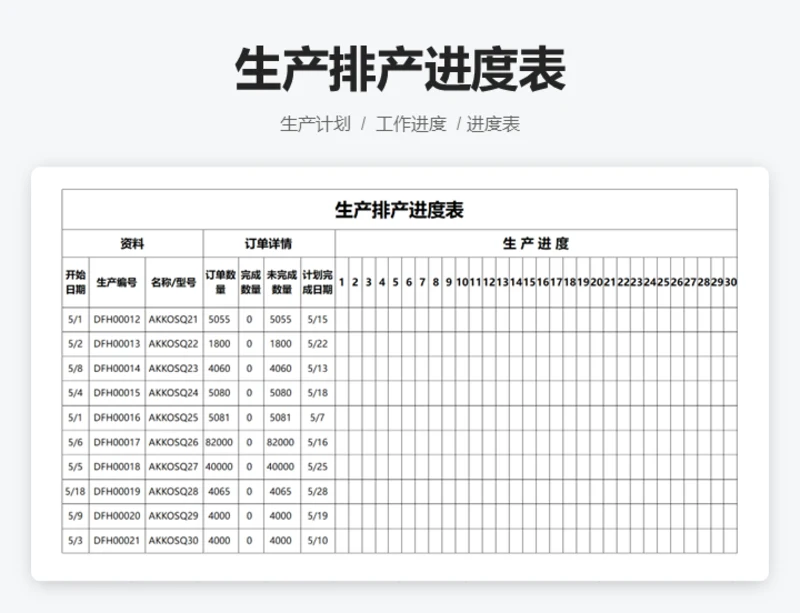Click unfinished quantity 5081 for DFH00016
Screen dimensions: 800x613
coord(281,418)
